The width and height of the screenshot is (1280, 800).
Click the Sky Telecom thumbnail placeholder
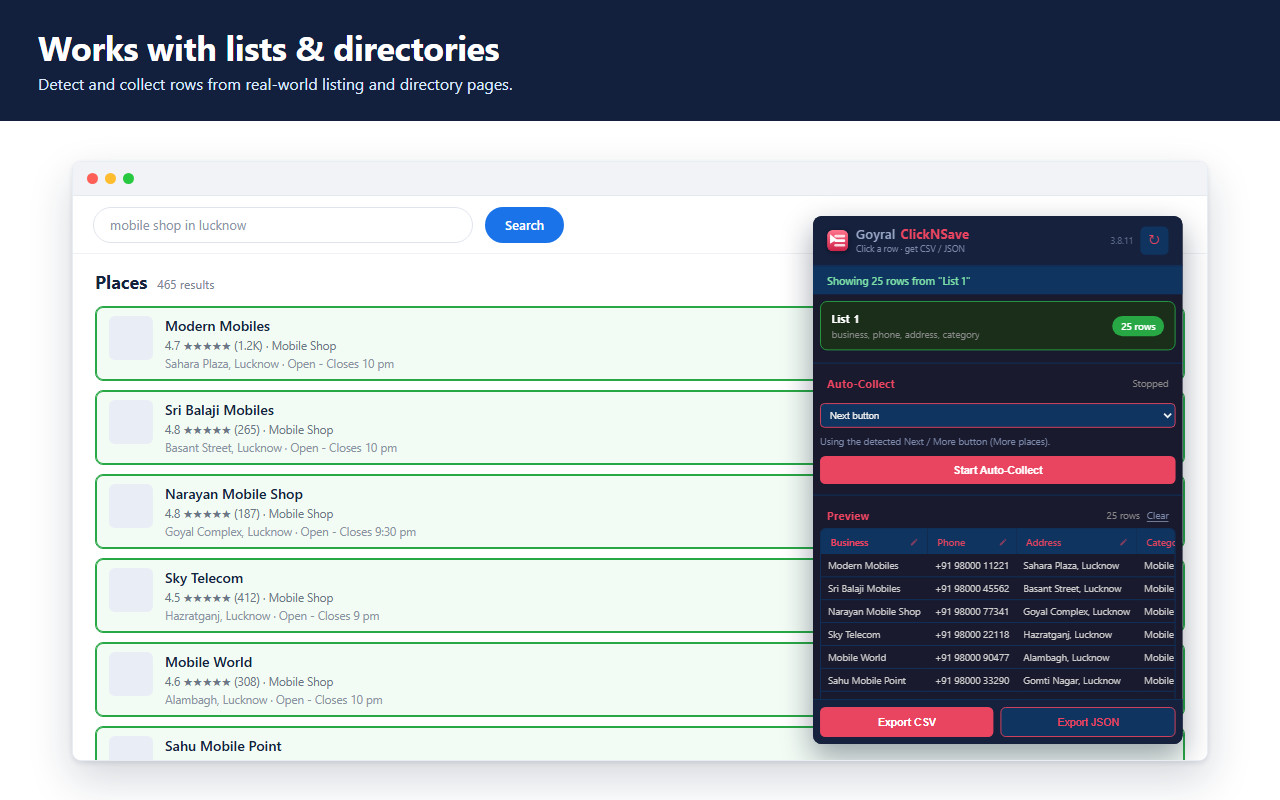click(x=131, y=590)
